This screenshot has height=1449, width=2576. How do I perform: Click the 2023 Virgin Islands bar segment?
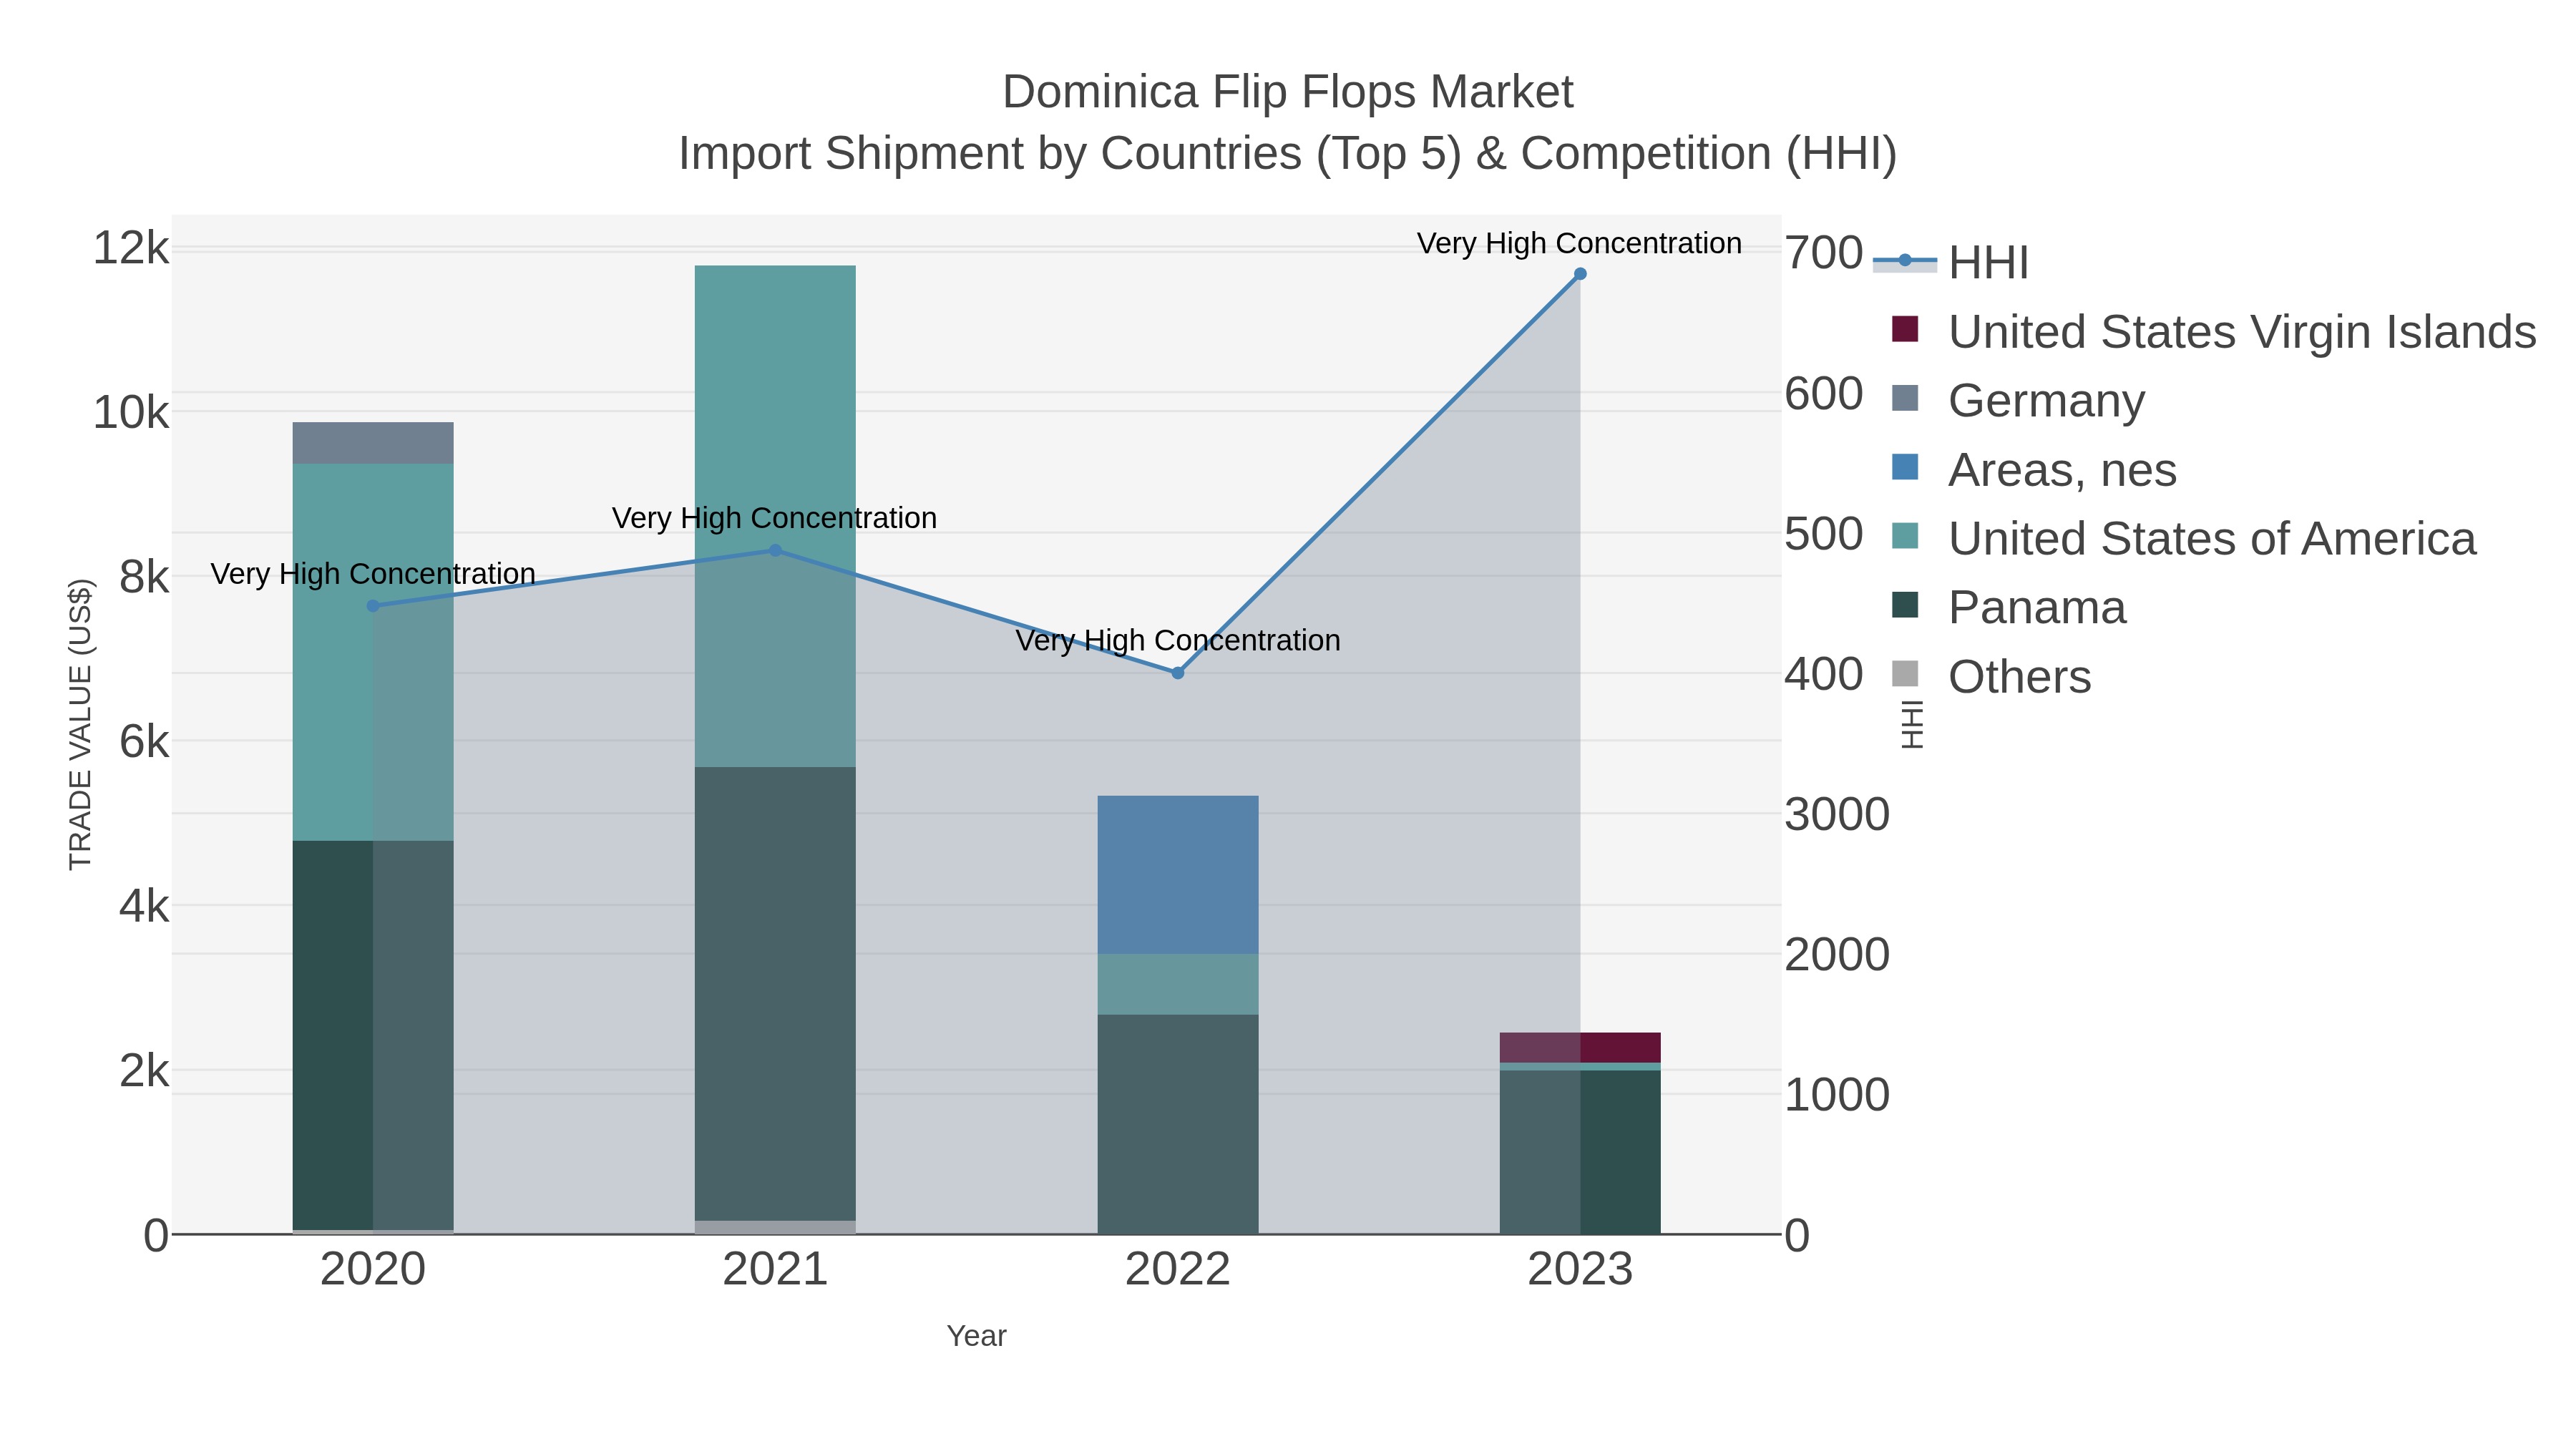1580,1048
